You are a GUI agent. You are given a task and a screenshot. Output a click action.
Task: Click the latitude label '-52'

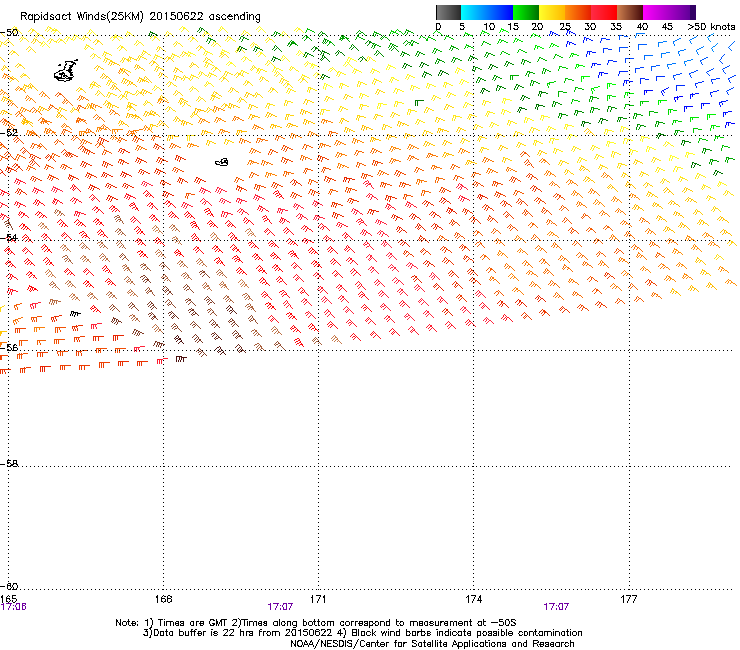coord(9,133)
